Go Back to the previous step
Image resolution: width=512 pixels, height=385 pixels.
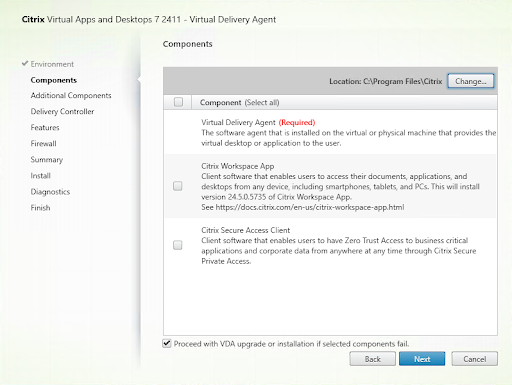point(372,359)
